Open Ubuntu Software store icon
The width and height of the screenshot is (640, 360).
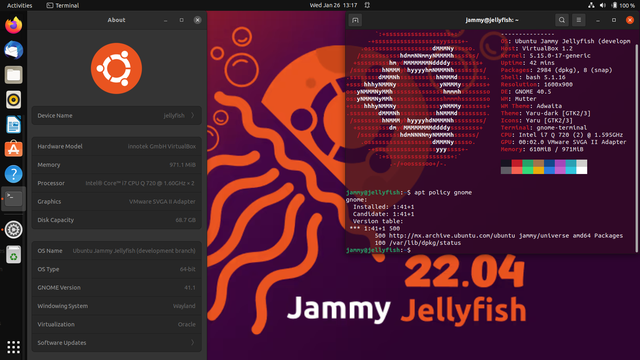coord(13,149)
